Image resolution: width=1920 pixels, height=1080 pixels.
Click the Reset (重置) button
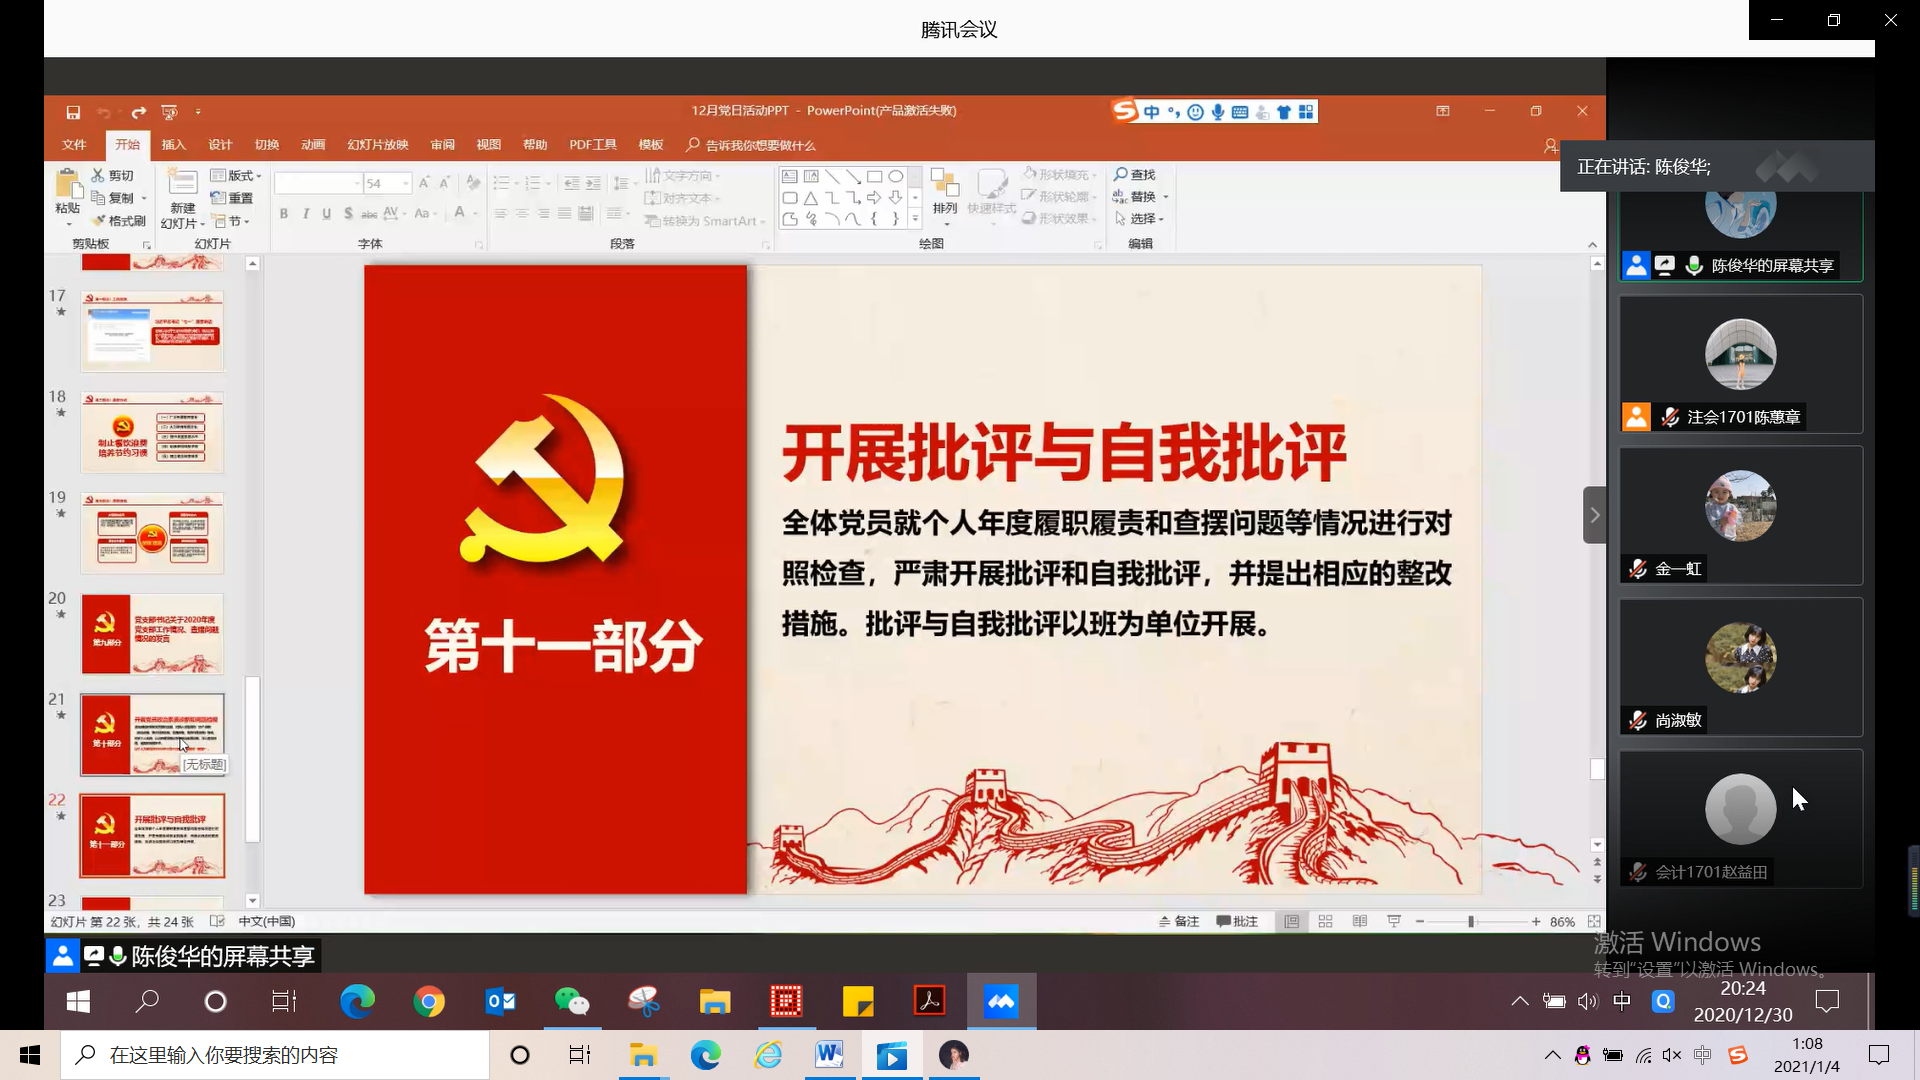click(x=232, y=198)
